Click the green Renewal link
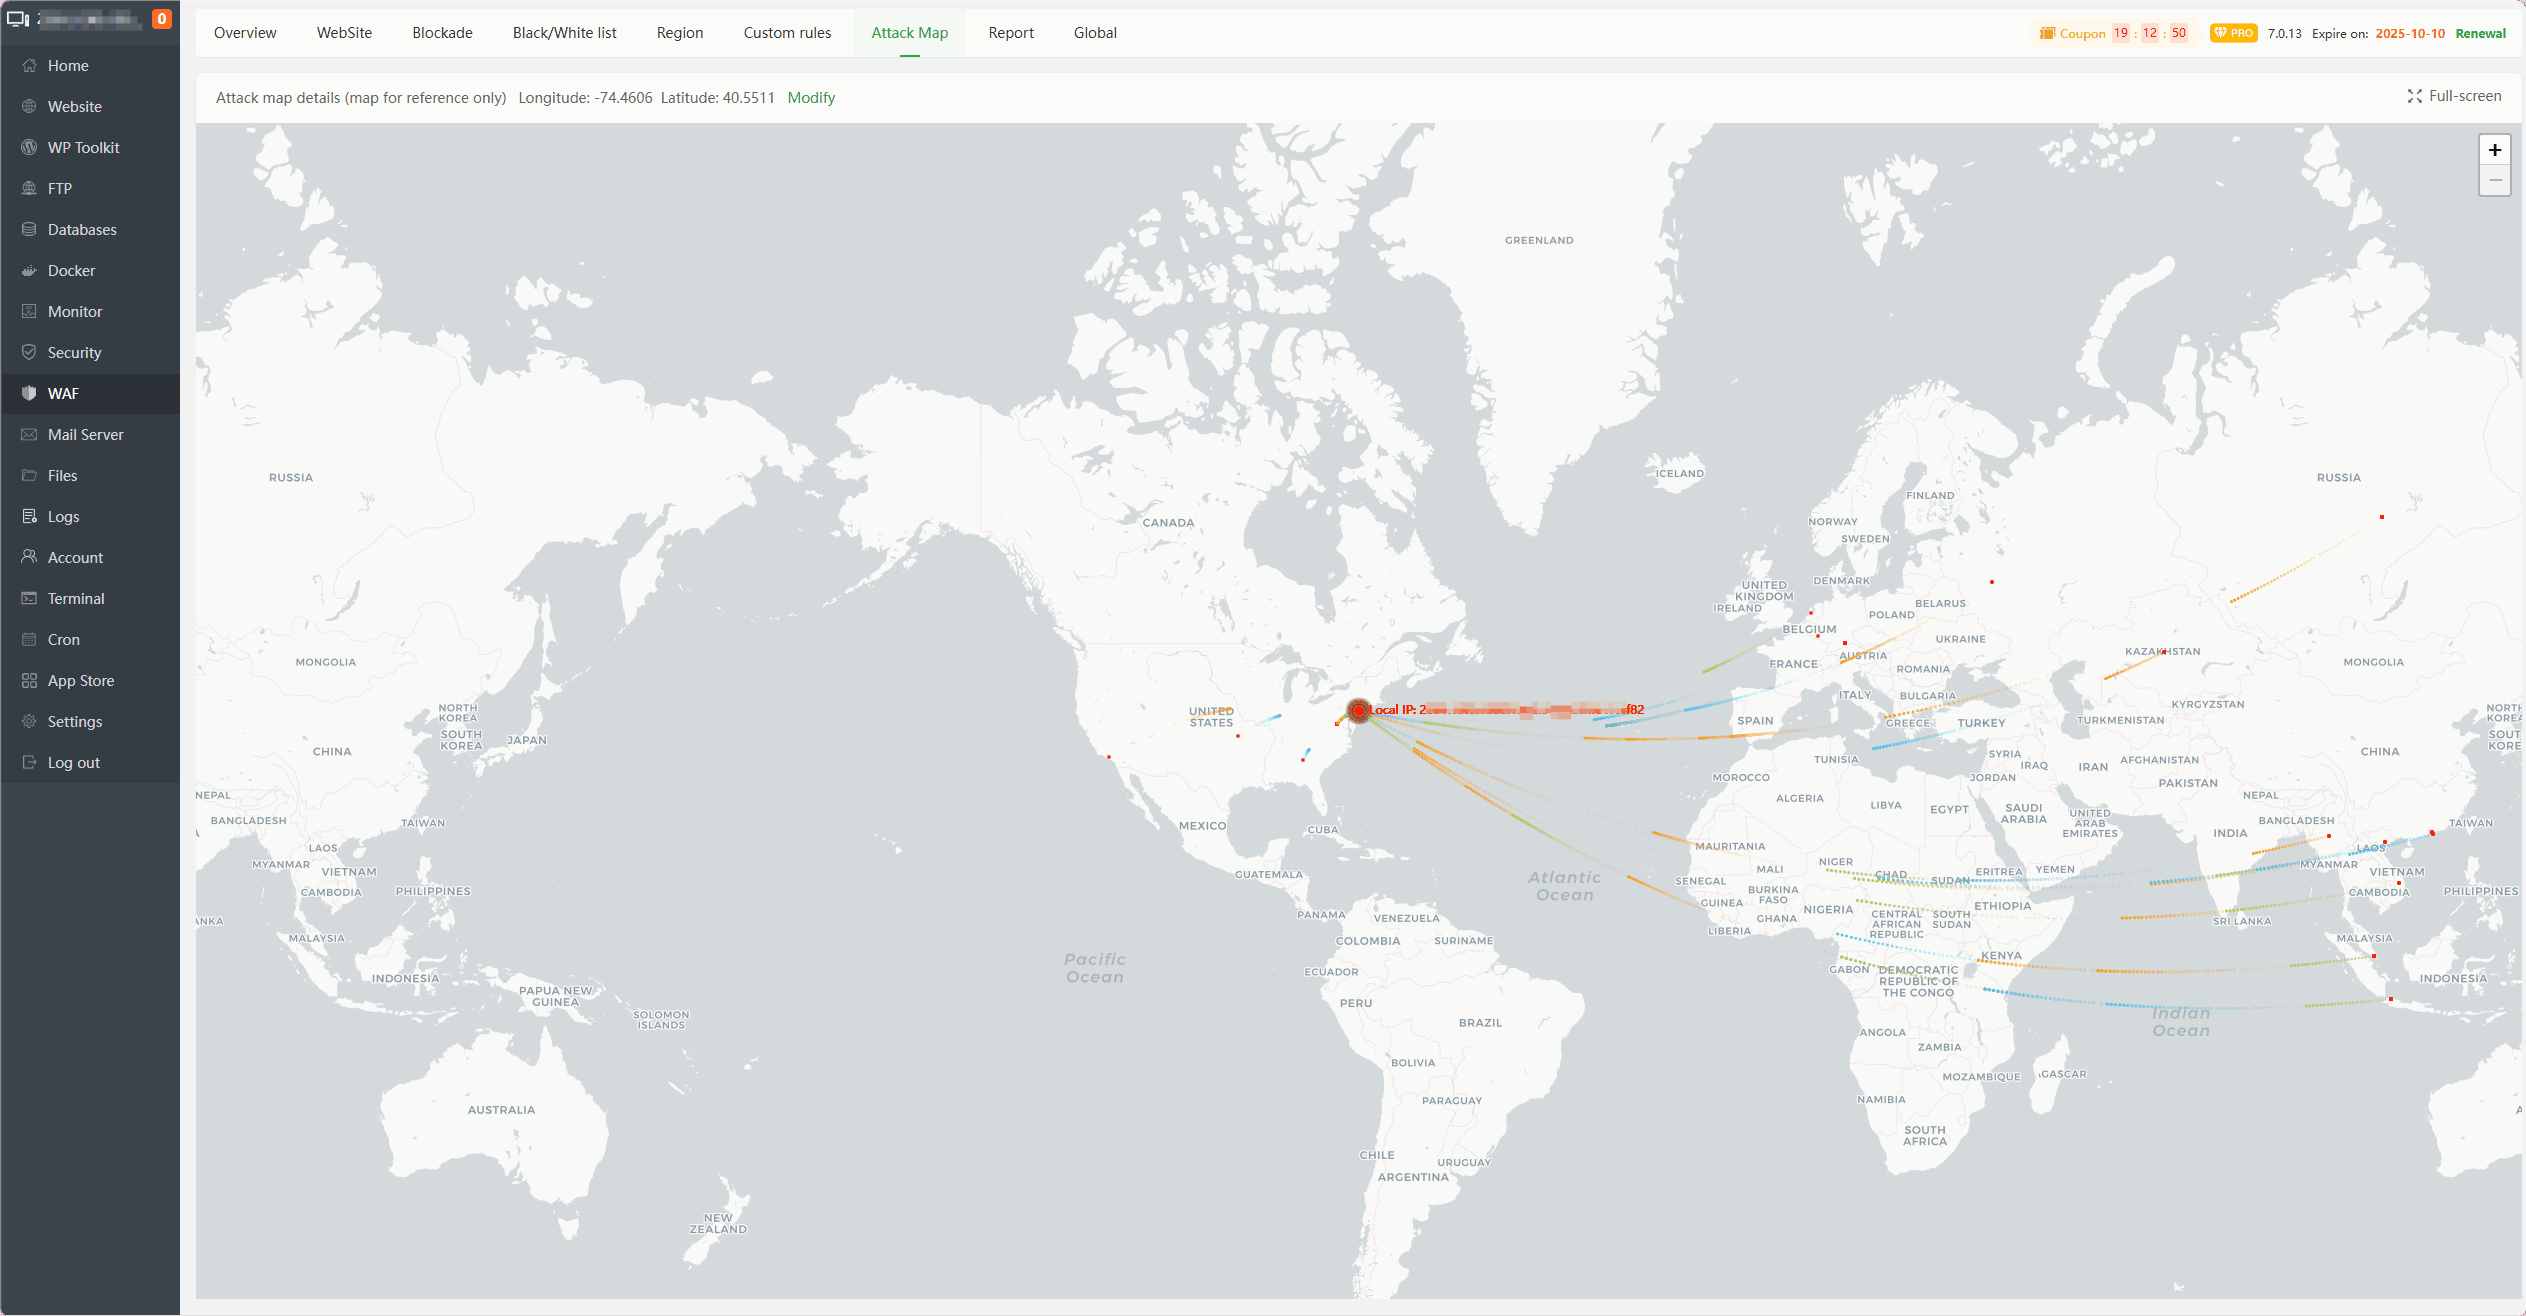The height and width of the screenshot is (1316, 2526). pyautogui.click(x=2480, y=33)
